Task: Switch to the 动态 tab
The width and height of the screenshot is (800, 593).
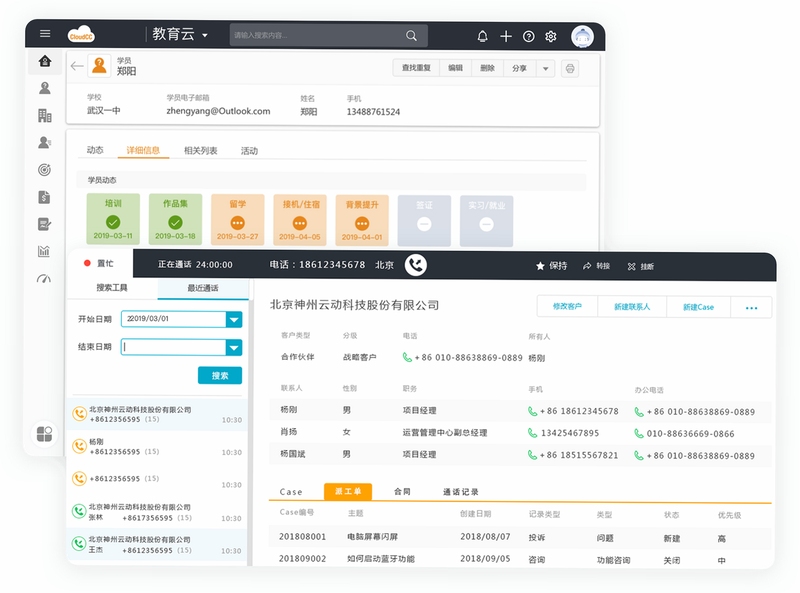Action: pos(95,150)
